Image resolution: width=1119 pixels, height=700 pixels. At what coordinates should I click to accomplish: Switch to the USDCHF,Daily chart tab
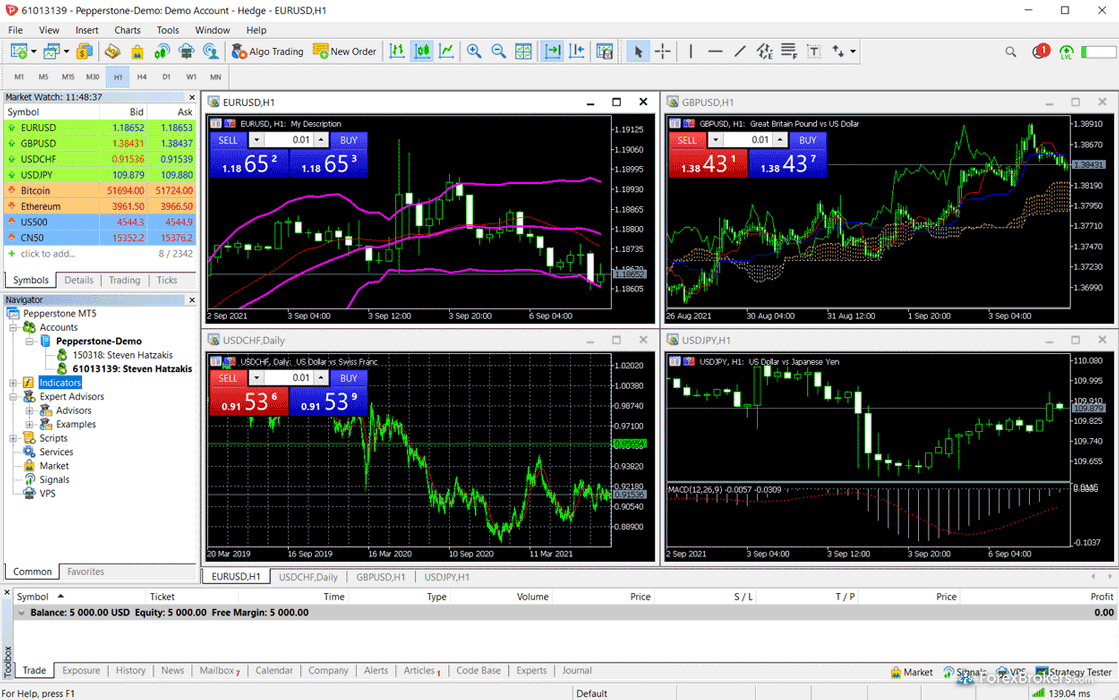pyautogui.click(x=308, y=577)
